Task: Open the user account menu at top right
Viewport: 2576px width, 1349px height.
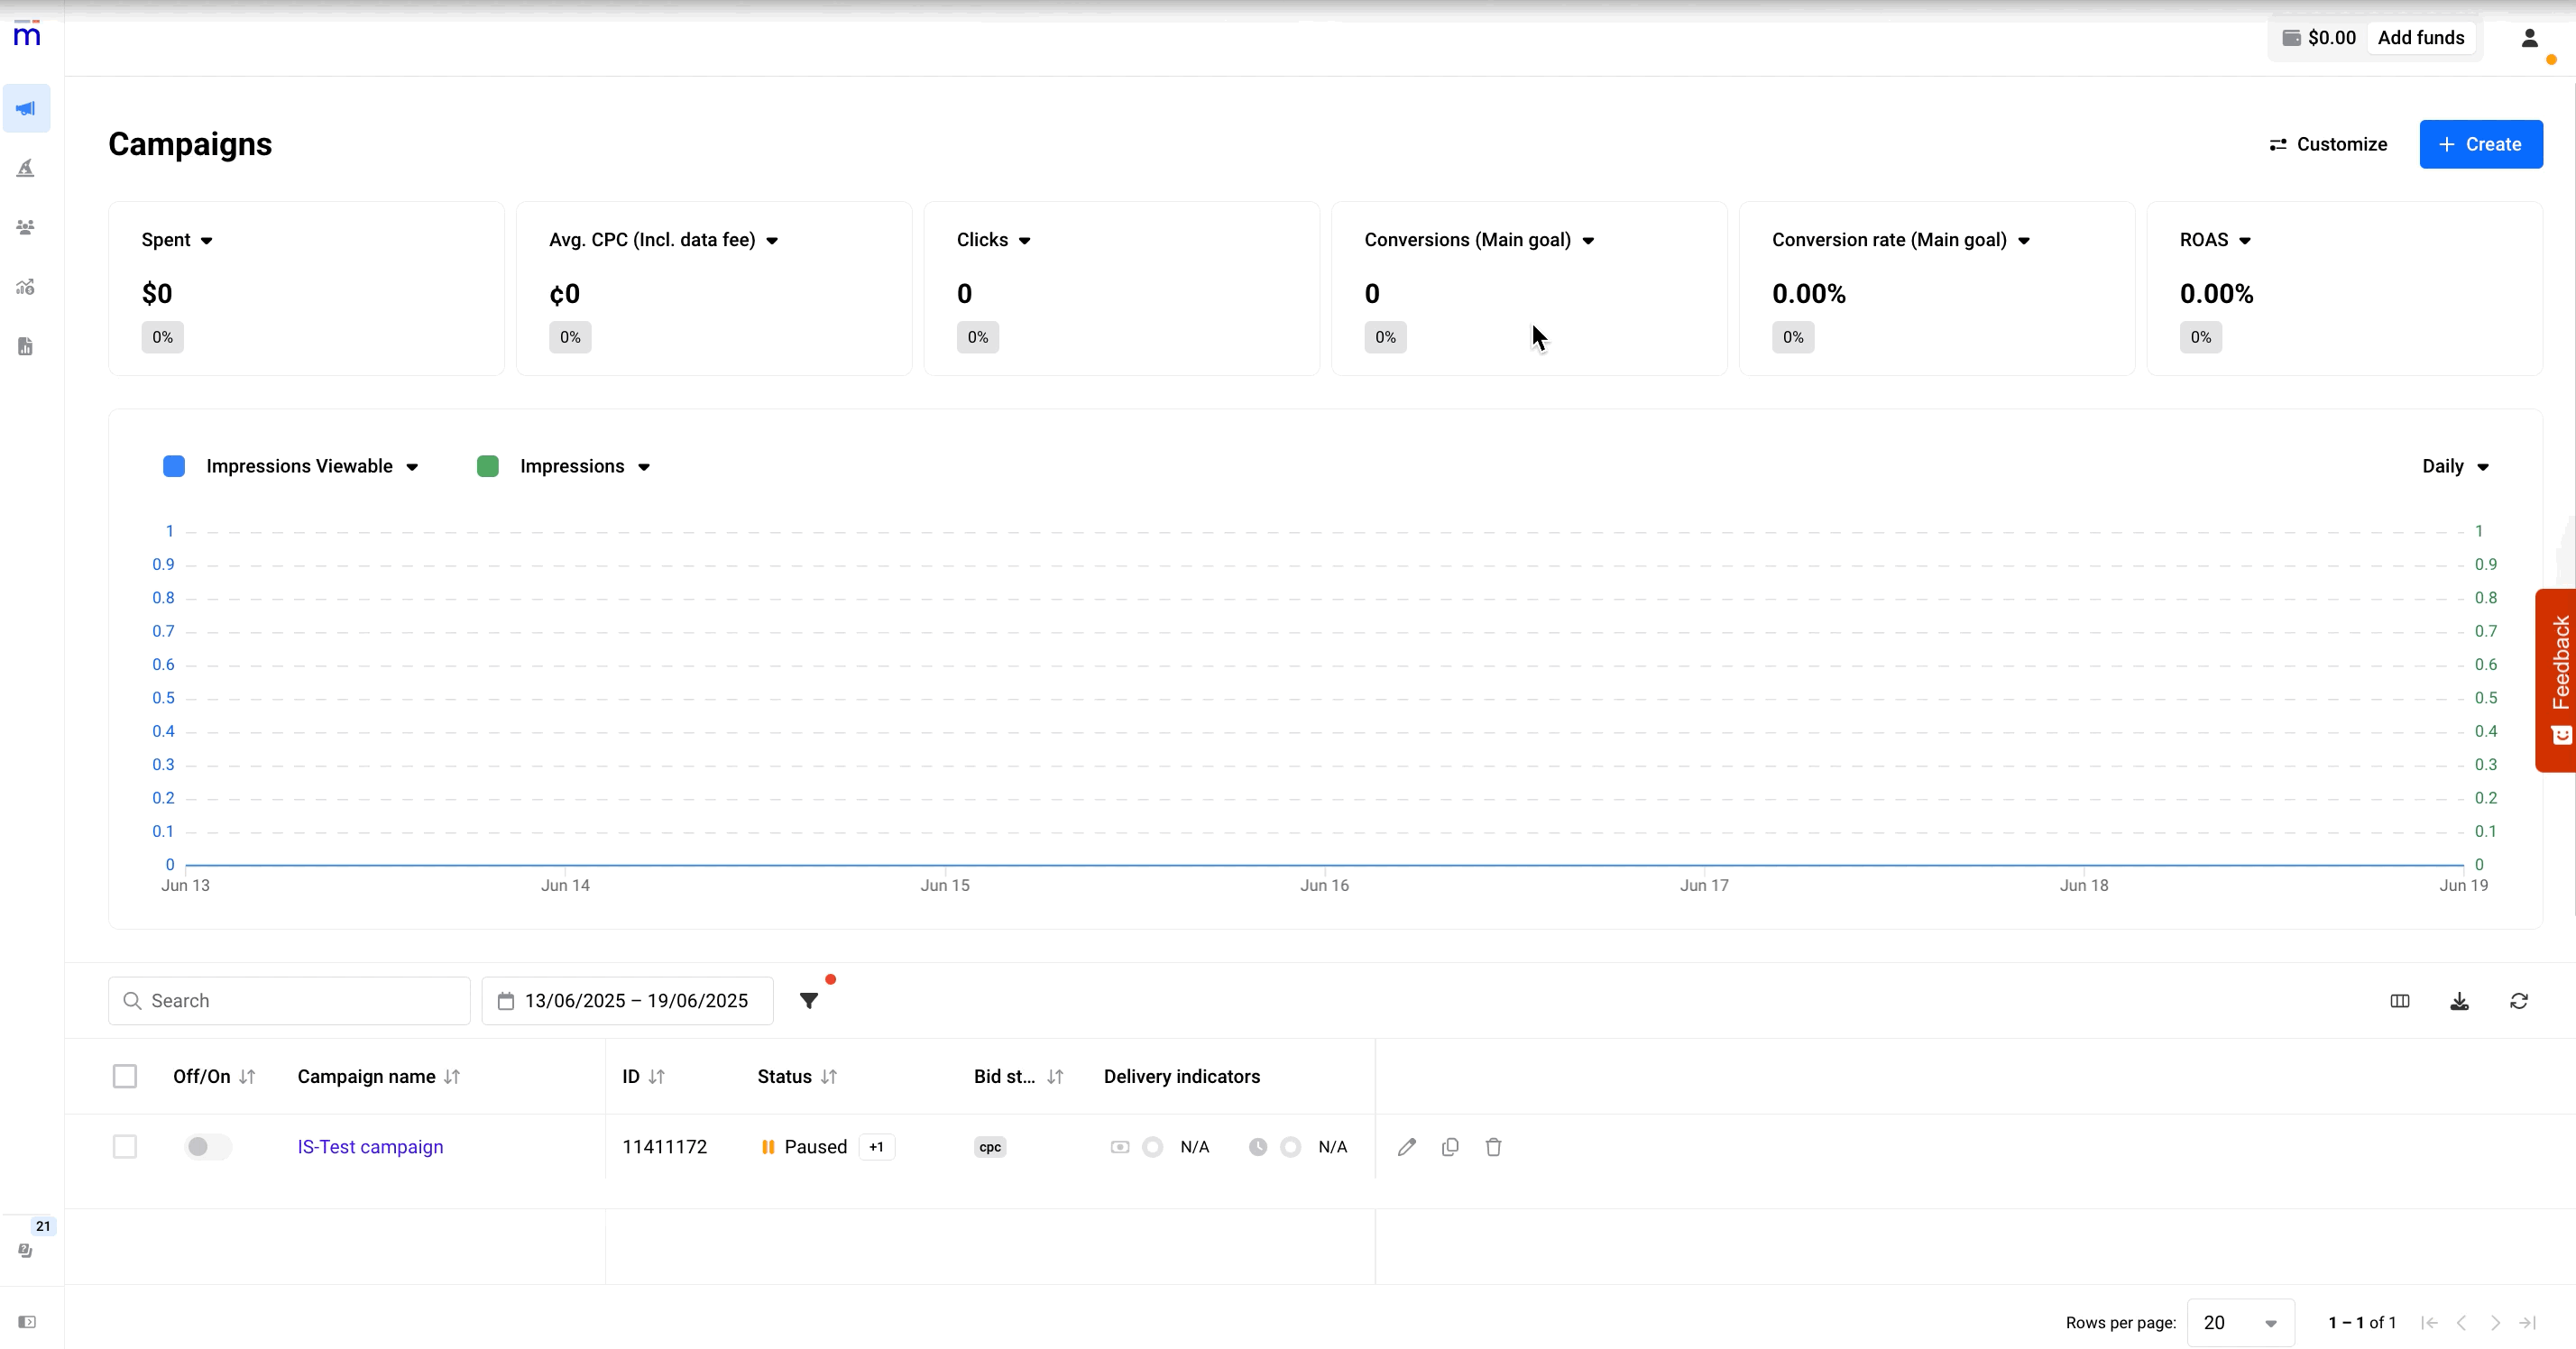Action: click(x=2530, y=38)
